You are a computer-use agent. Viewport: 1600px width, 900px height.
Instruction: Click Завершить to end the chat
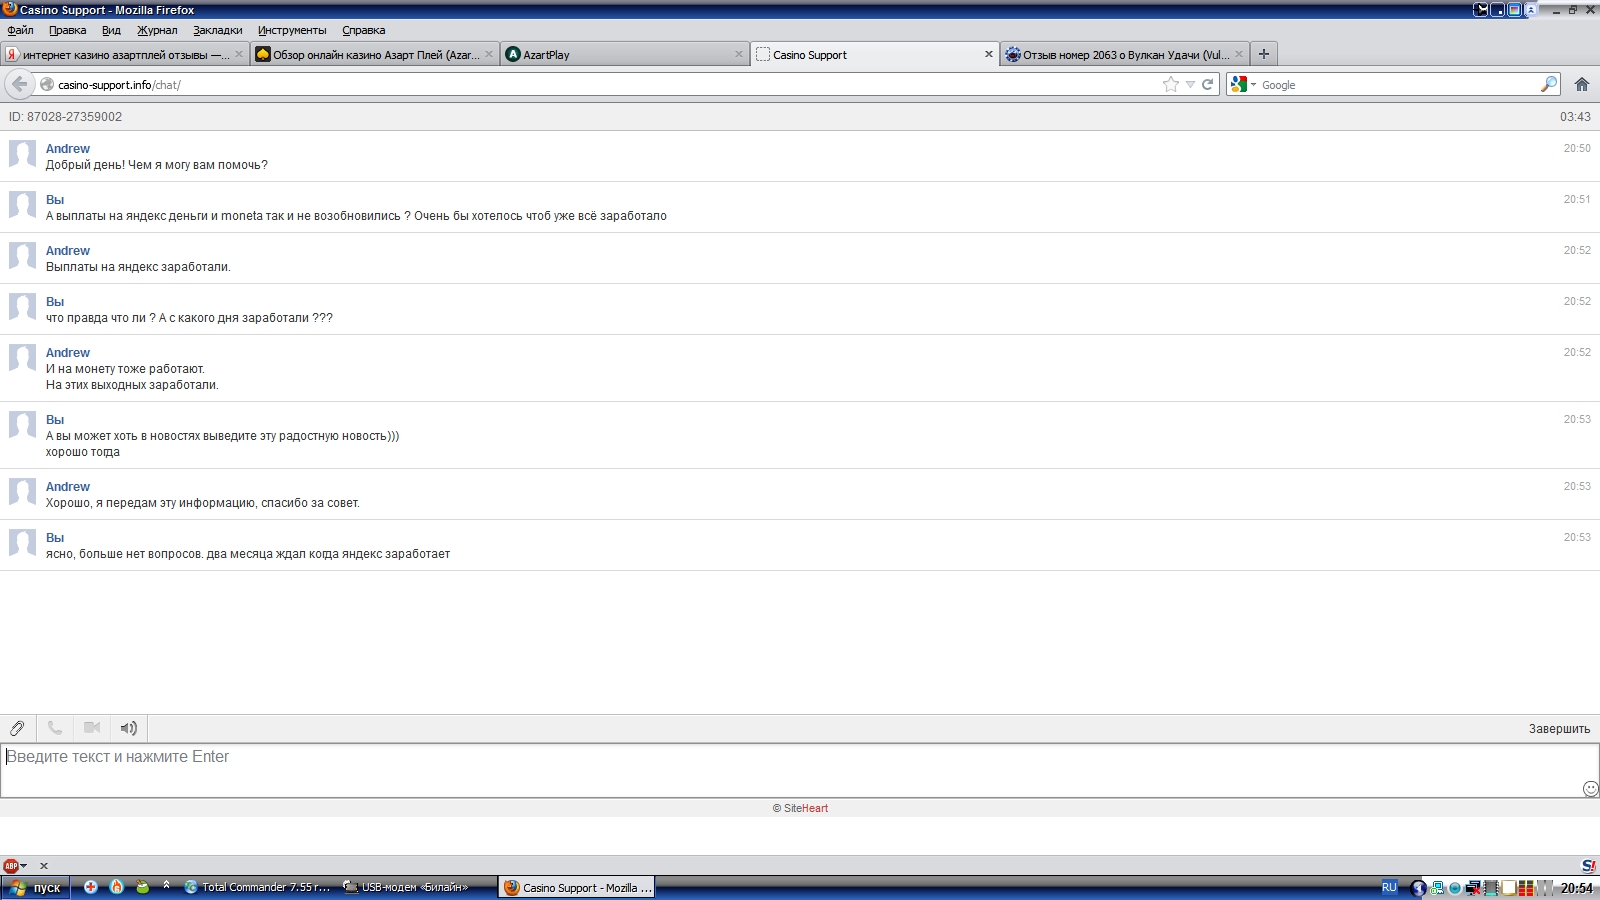[1559, 729]
